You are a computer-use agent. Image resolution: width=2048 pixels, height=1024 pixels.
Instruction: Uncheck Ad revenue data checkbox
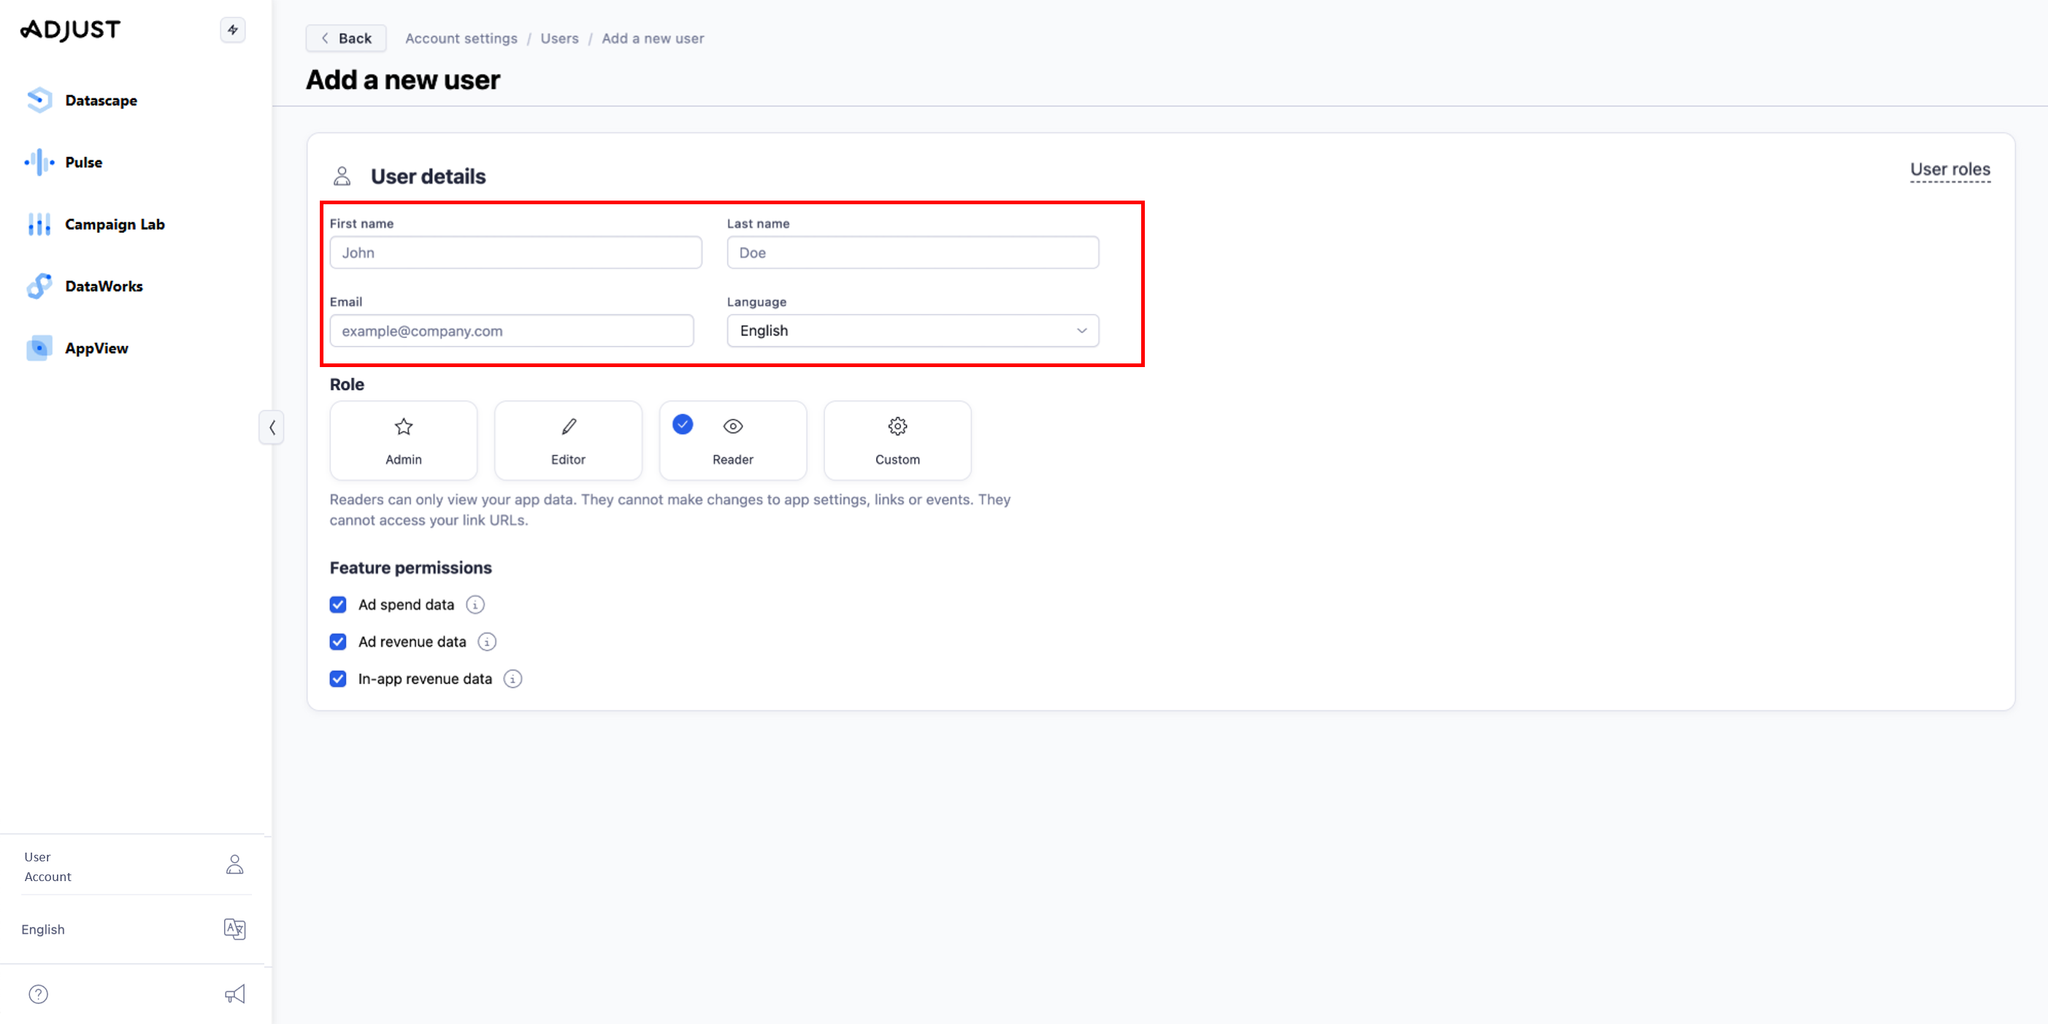tap(338, 641)
